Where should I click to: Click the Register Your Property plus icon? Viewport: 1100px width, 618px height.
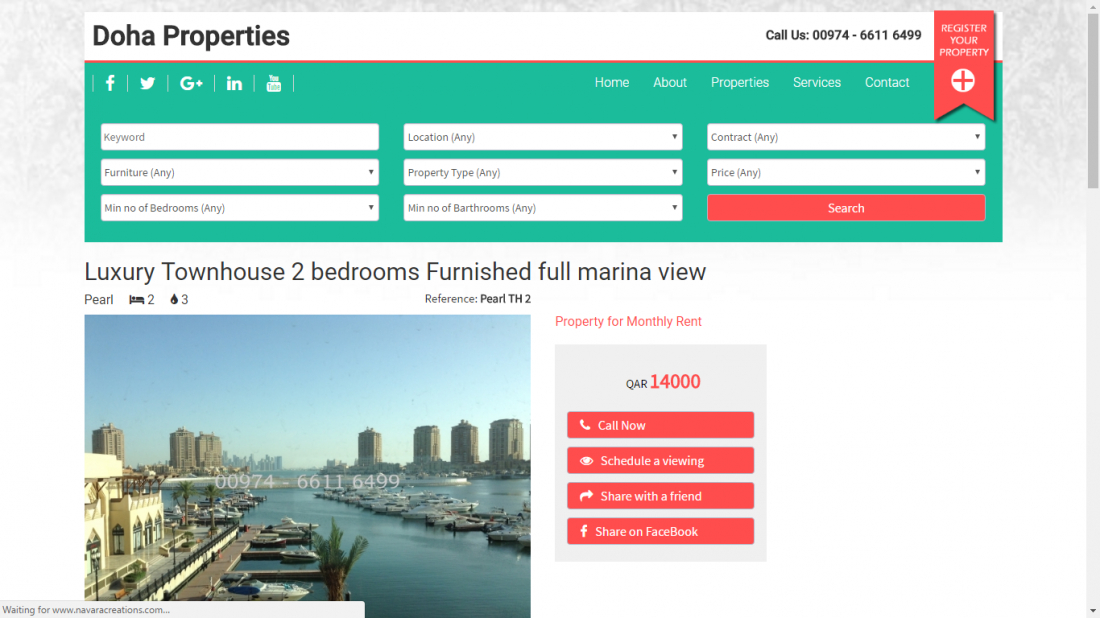[x=963, y=81]
